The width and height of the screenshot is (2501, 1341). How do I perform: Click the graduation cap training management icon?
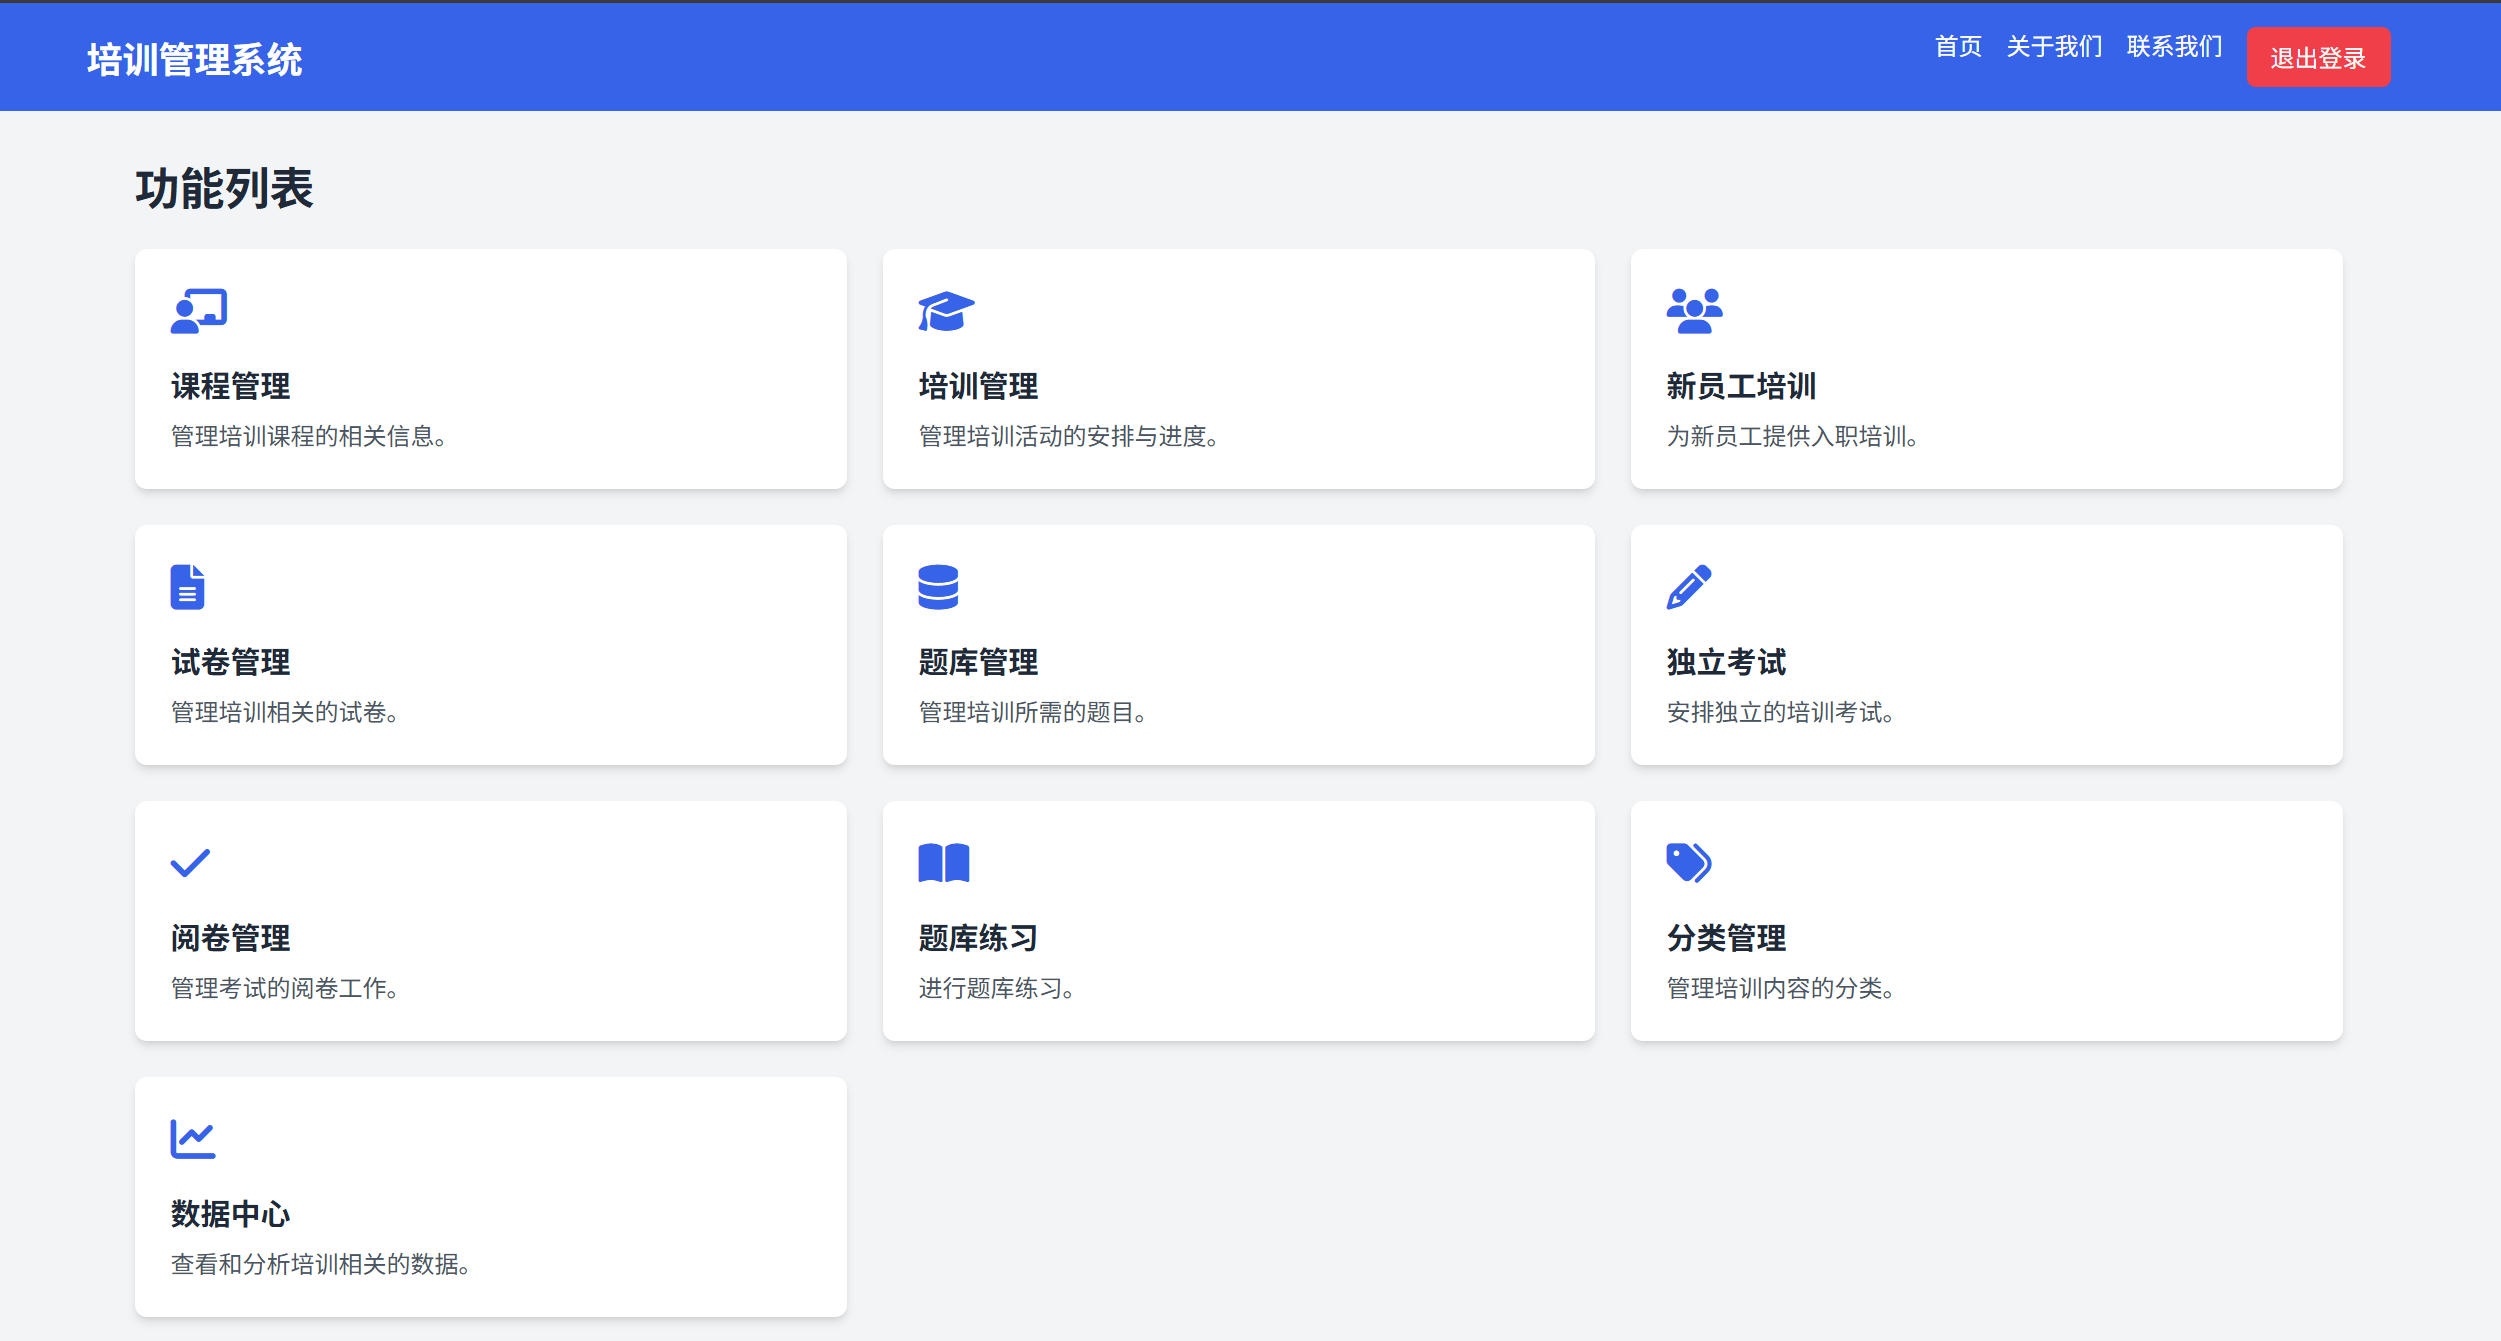point(946,311)
